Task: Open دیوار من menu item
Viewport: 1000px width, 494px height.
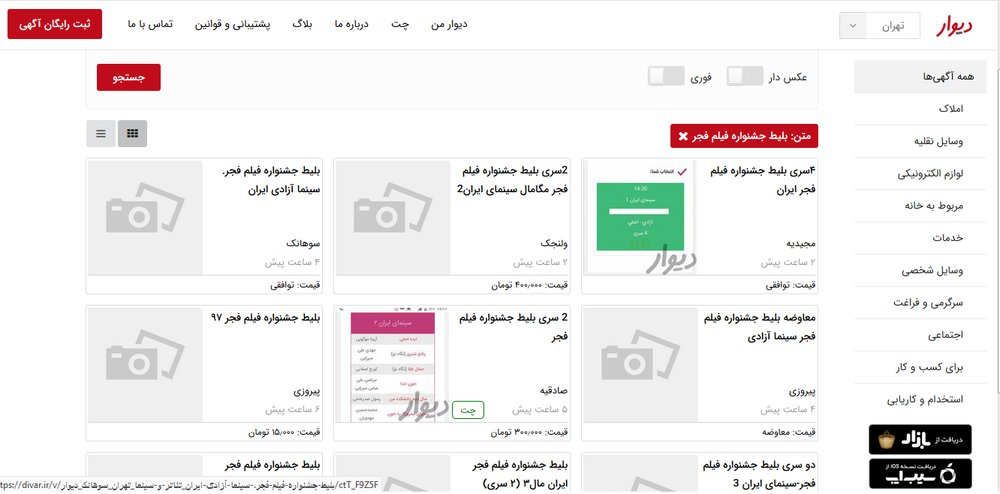Action: tap(449, 24)
